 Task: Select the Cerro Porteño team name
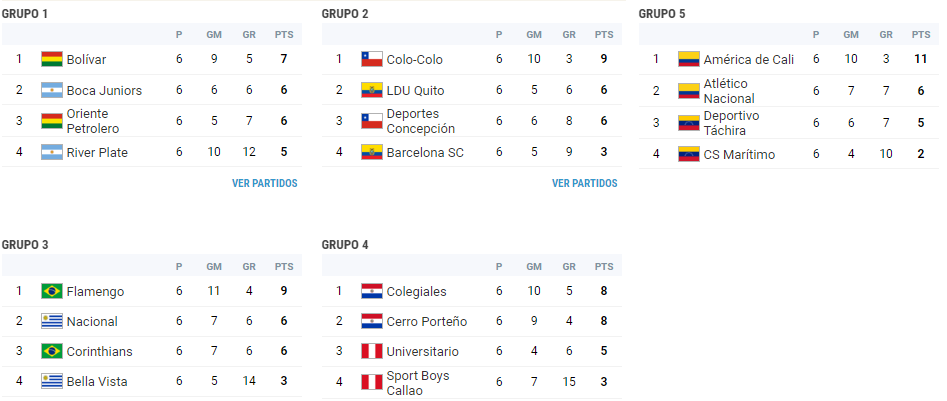[x=426, y=322]
